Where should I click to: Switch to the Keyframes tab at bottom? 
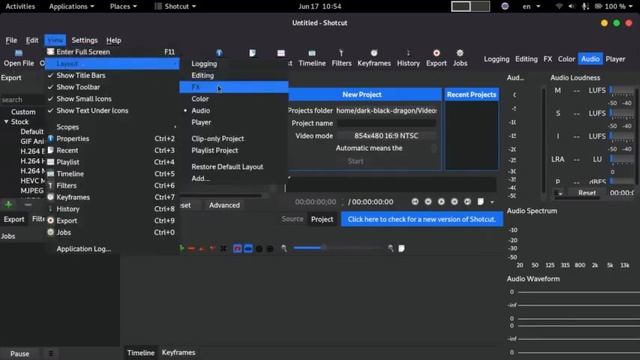178,353
